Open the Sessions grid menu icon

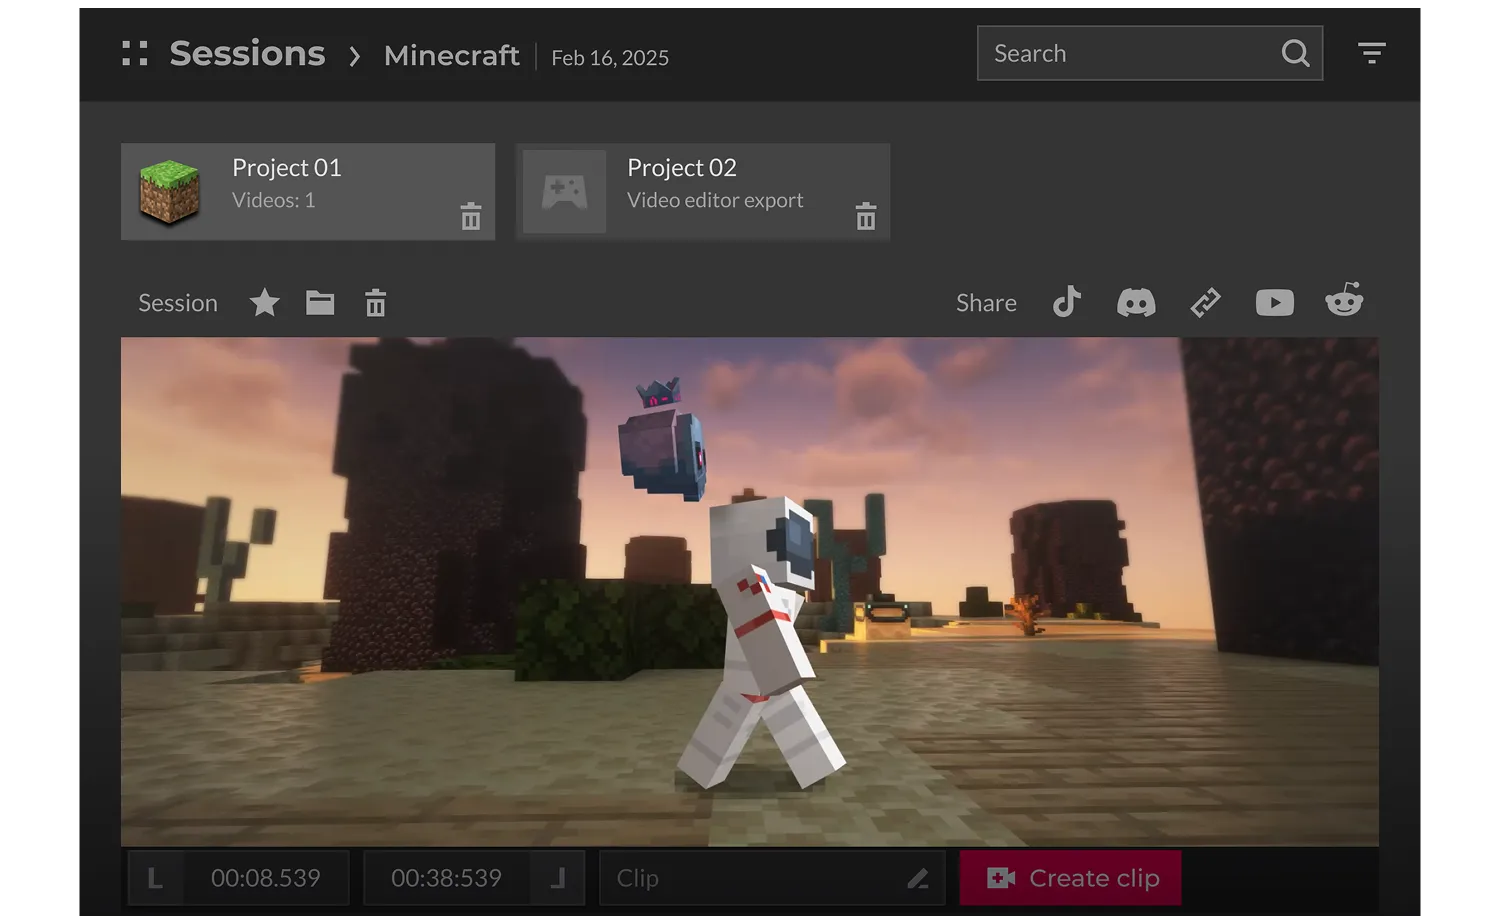(135, 53)
